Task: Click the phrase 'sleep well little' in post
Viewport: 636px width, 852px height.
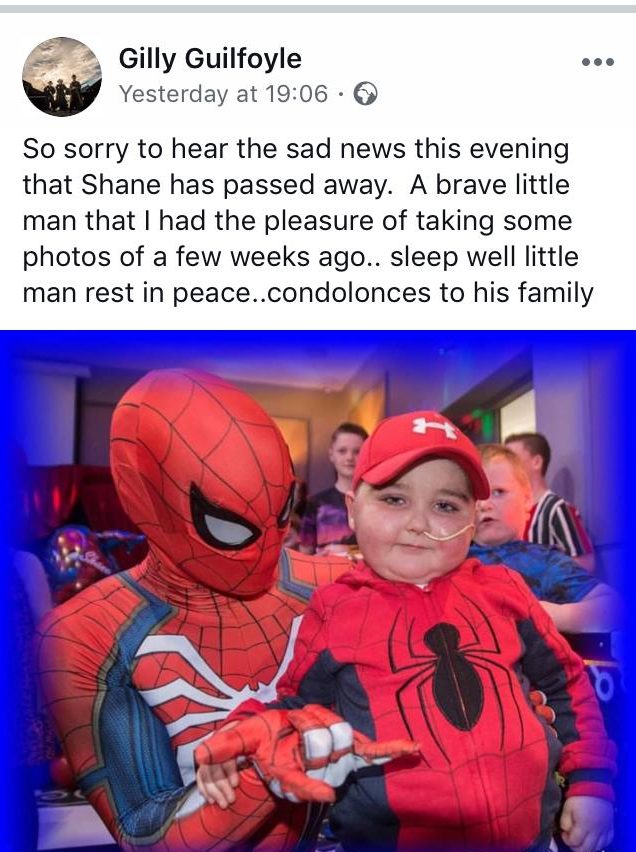Action: [484, 257]
